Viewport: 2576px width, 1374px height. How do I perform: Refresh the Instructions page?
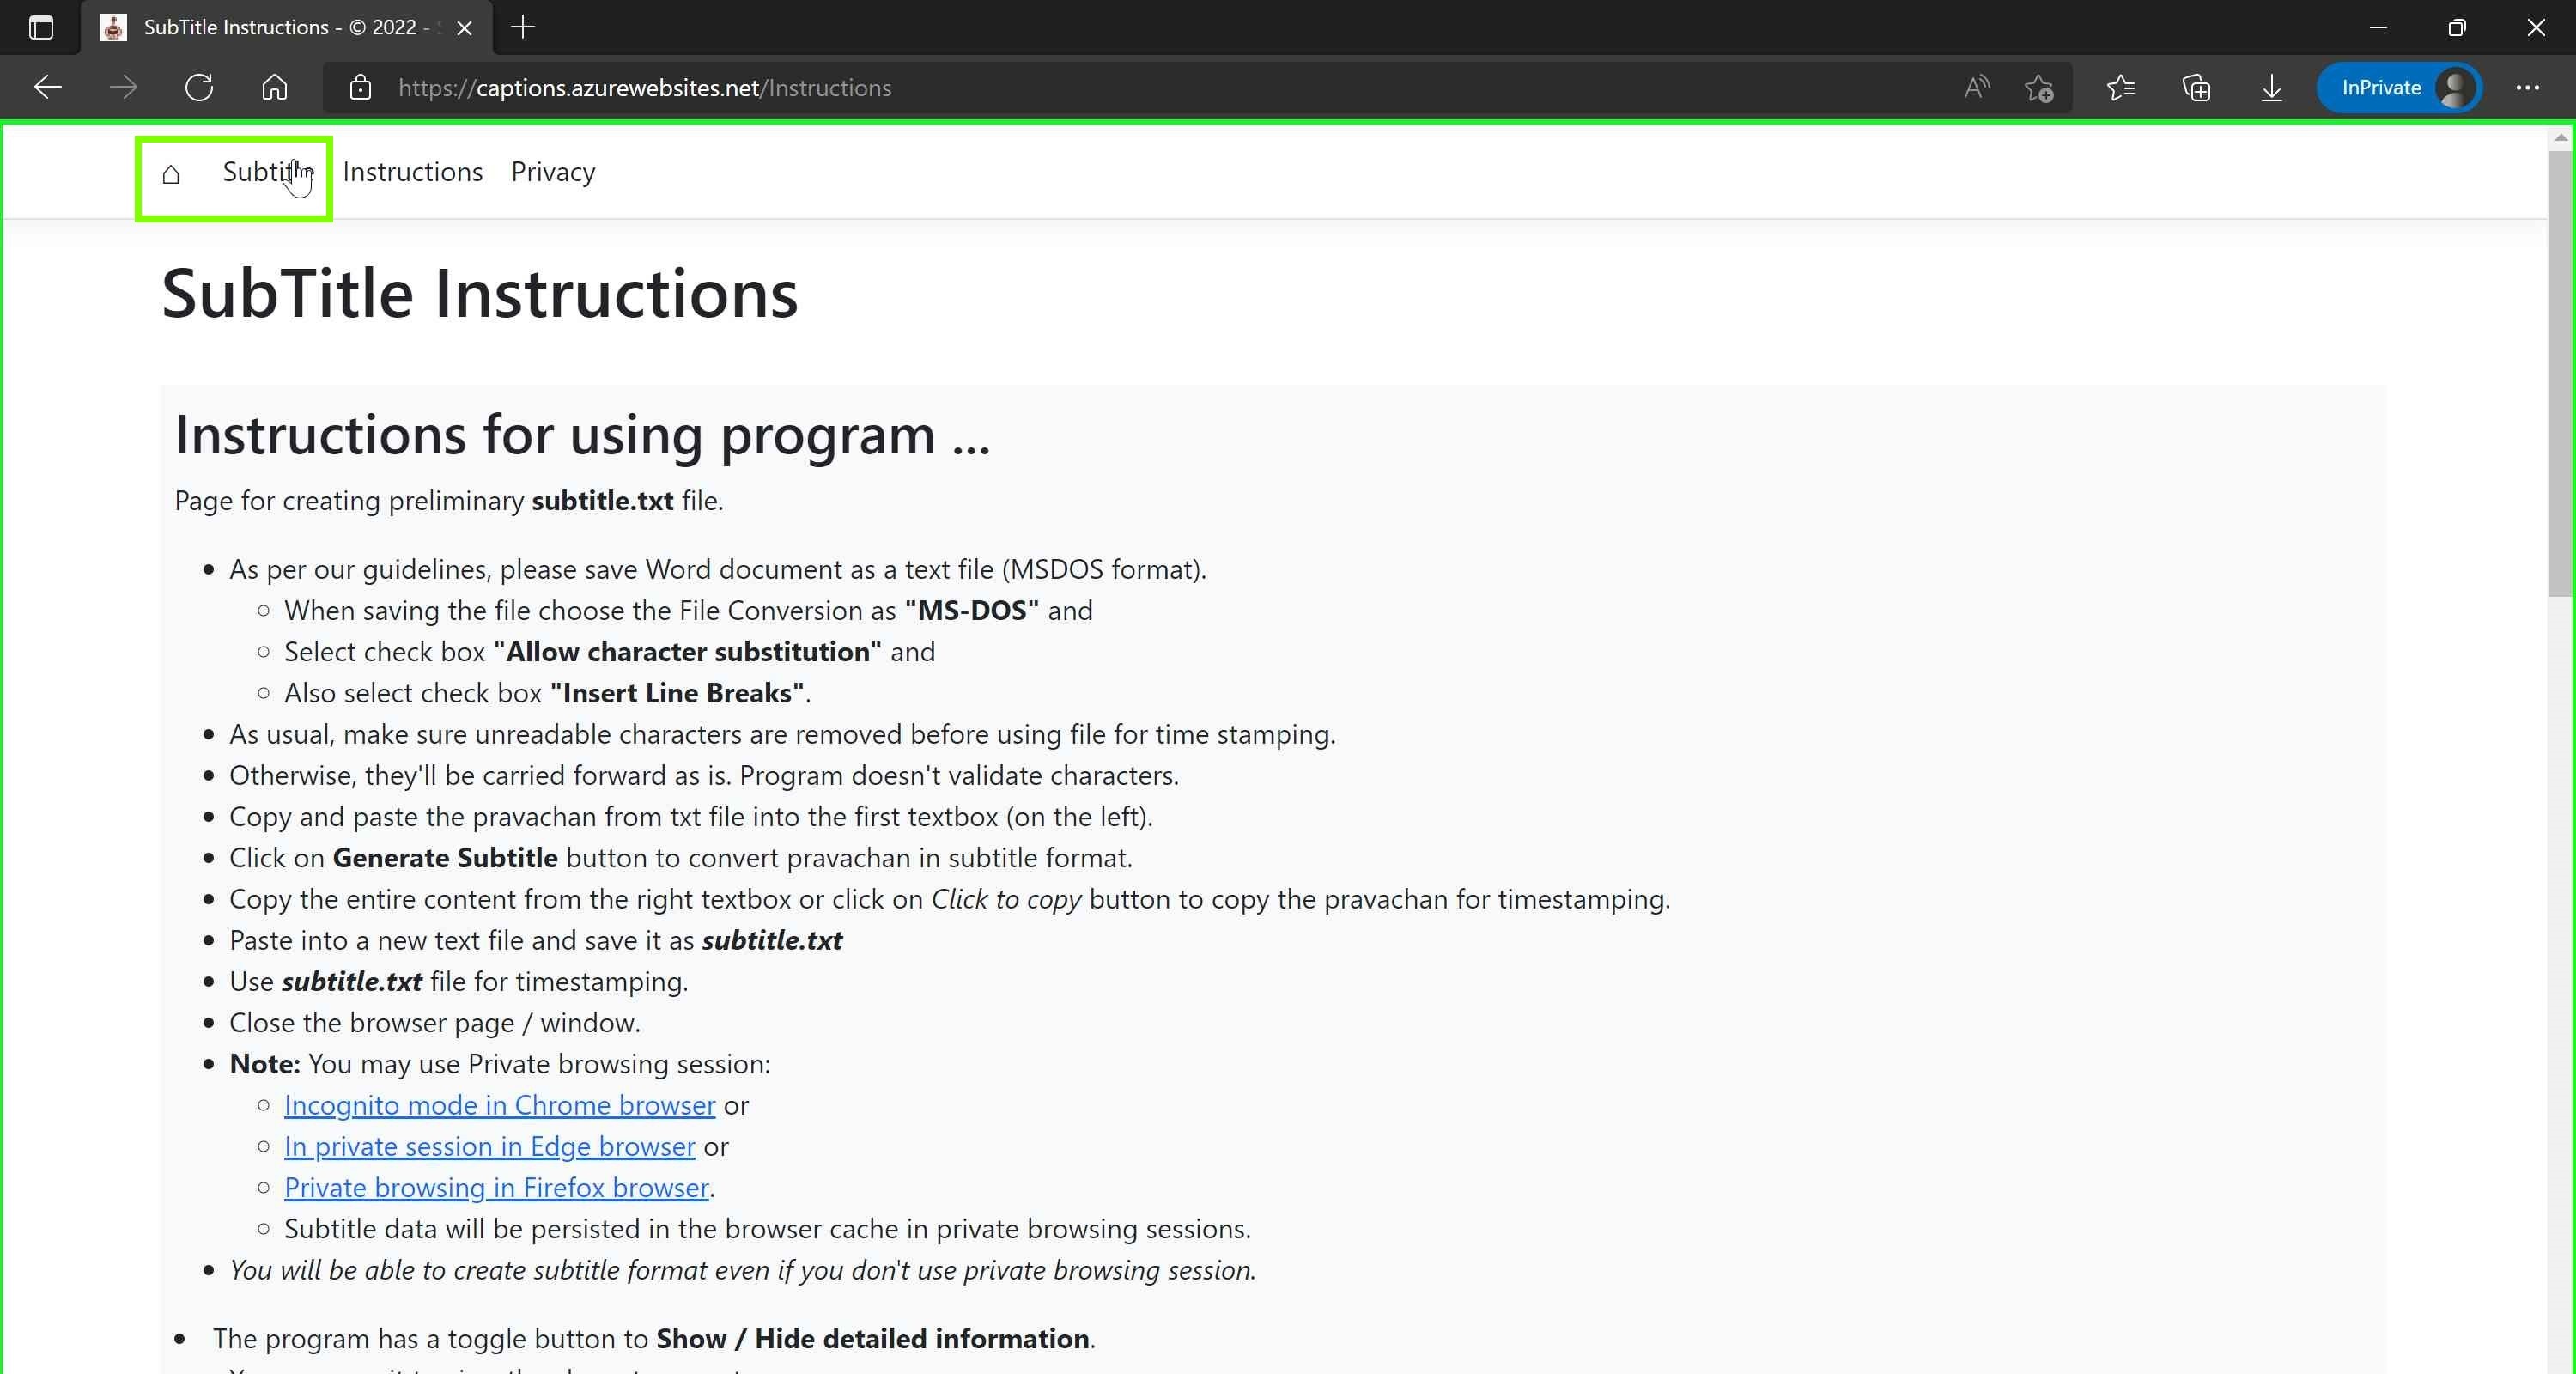(199, 88)
